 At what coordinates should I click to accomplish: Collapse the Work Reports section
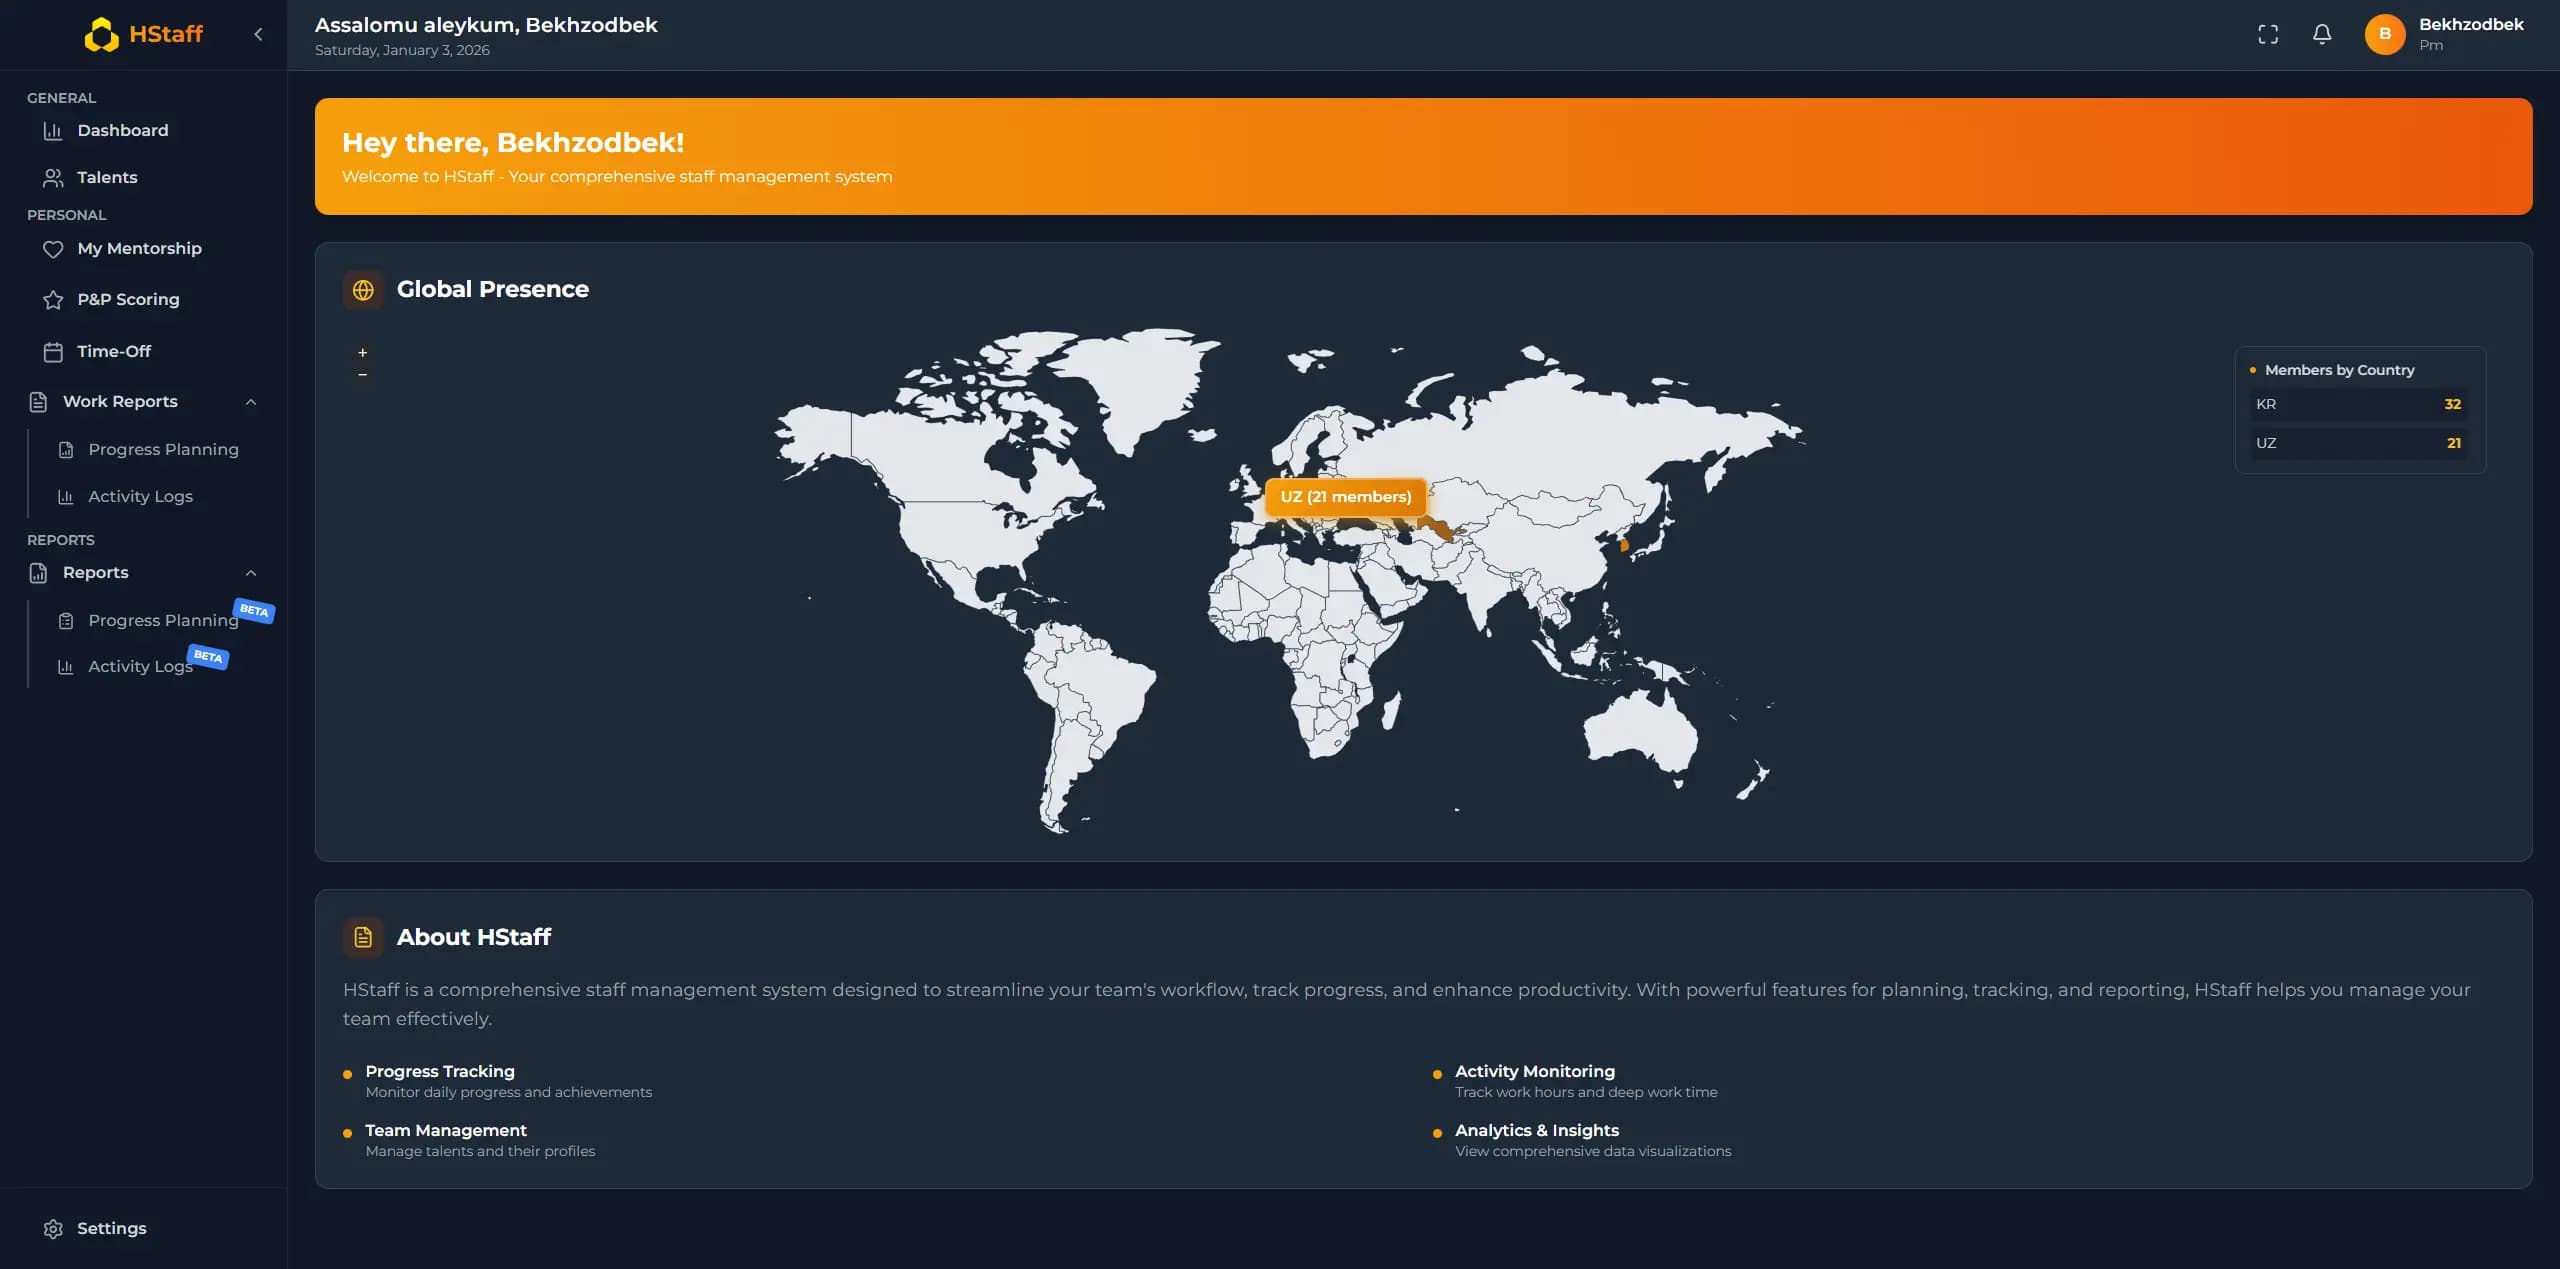click(x=251, y=401)
